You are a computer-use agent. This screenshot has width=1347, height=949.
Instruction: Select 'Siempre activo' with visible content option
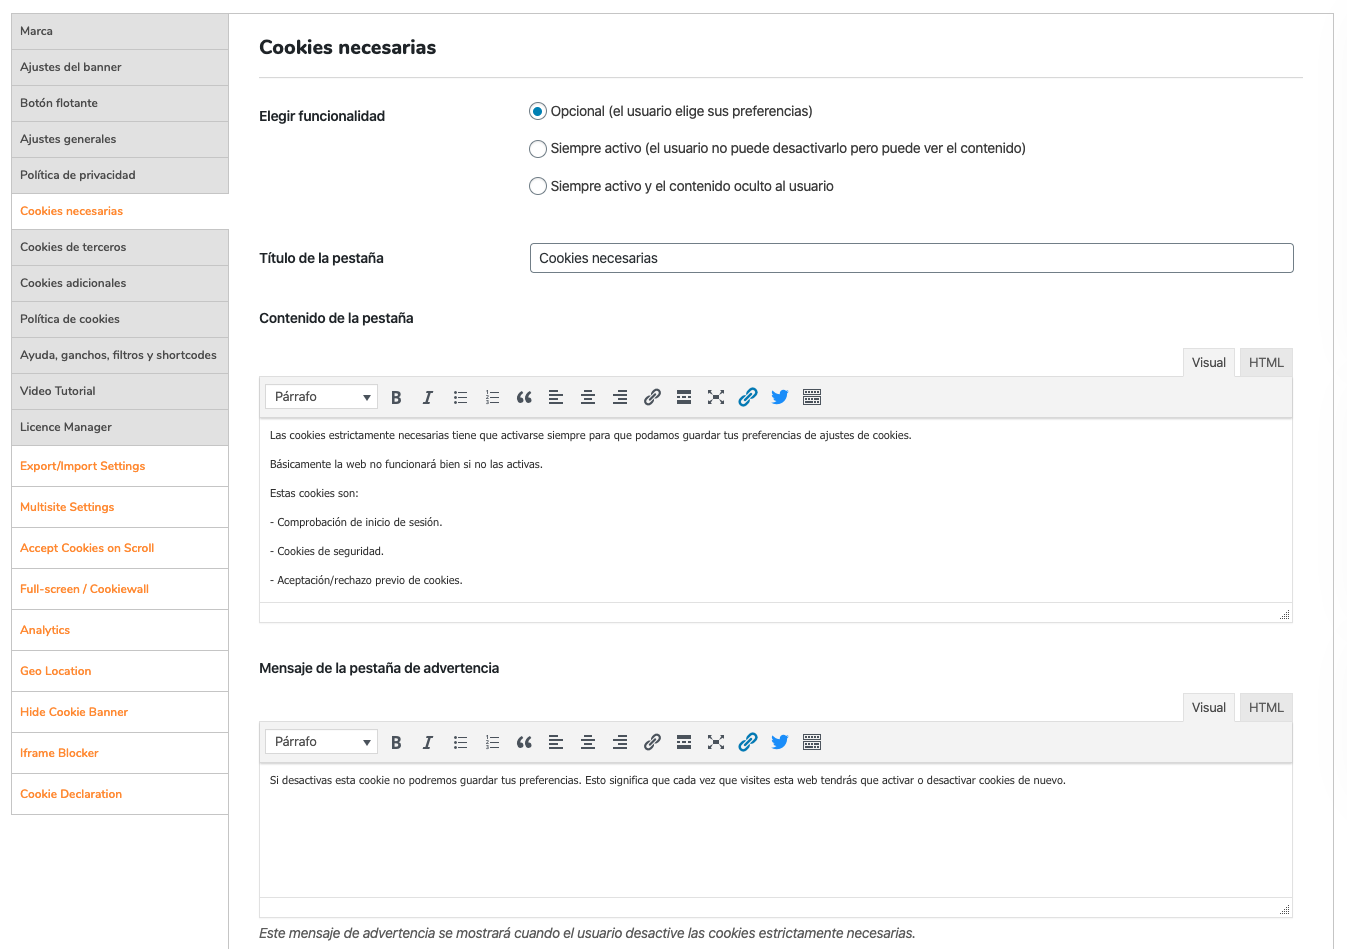[x=538, y=149]
